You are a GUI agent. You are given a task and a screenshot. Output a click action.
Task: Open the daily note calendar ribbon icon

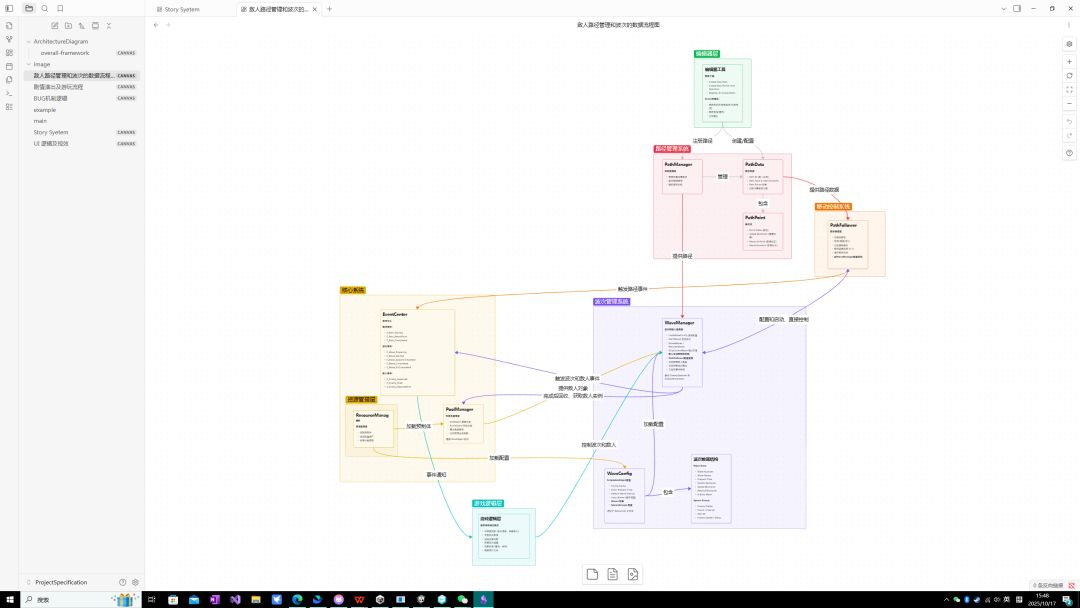9,66
